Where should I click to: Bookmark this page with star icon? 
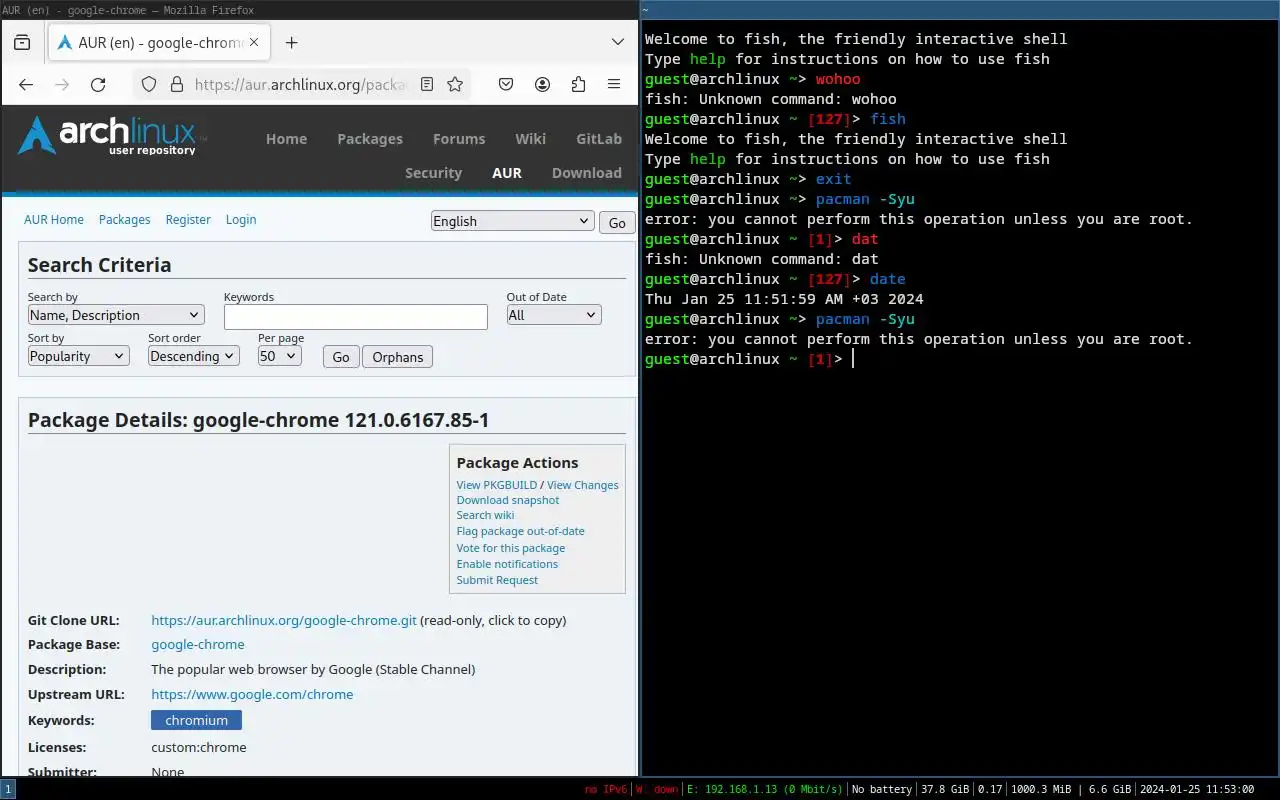[455, 85]
